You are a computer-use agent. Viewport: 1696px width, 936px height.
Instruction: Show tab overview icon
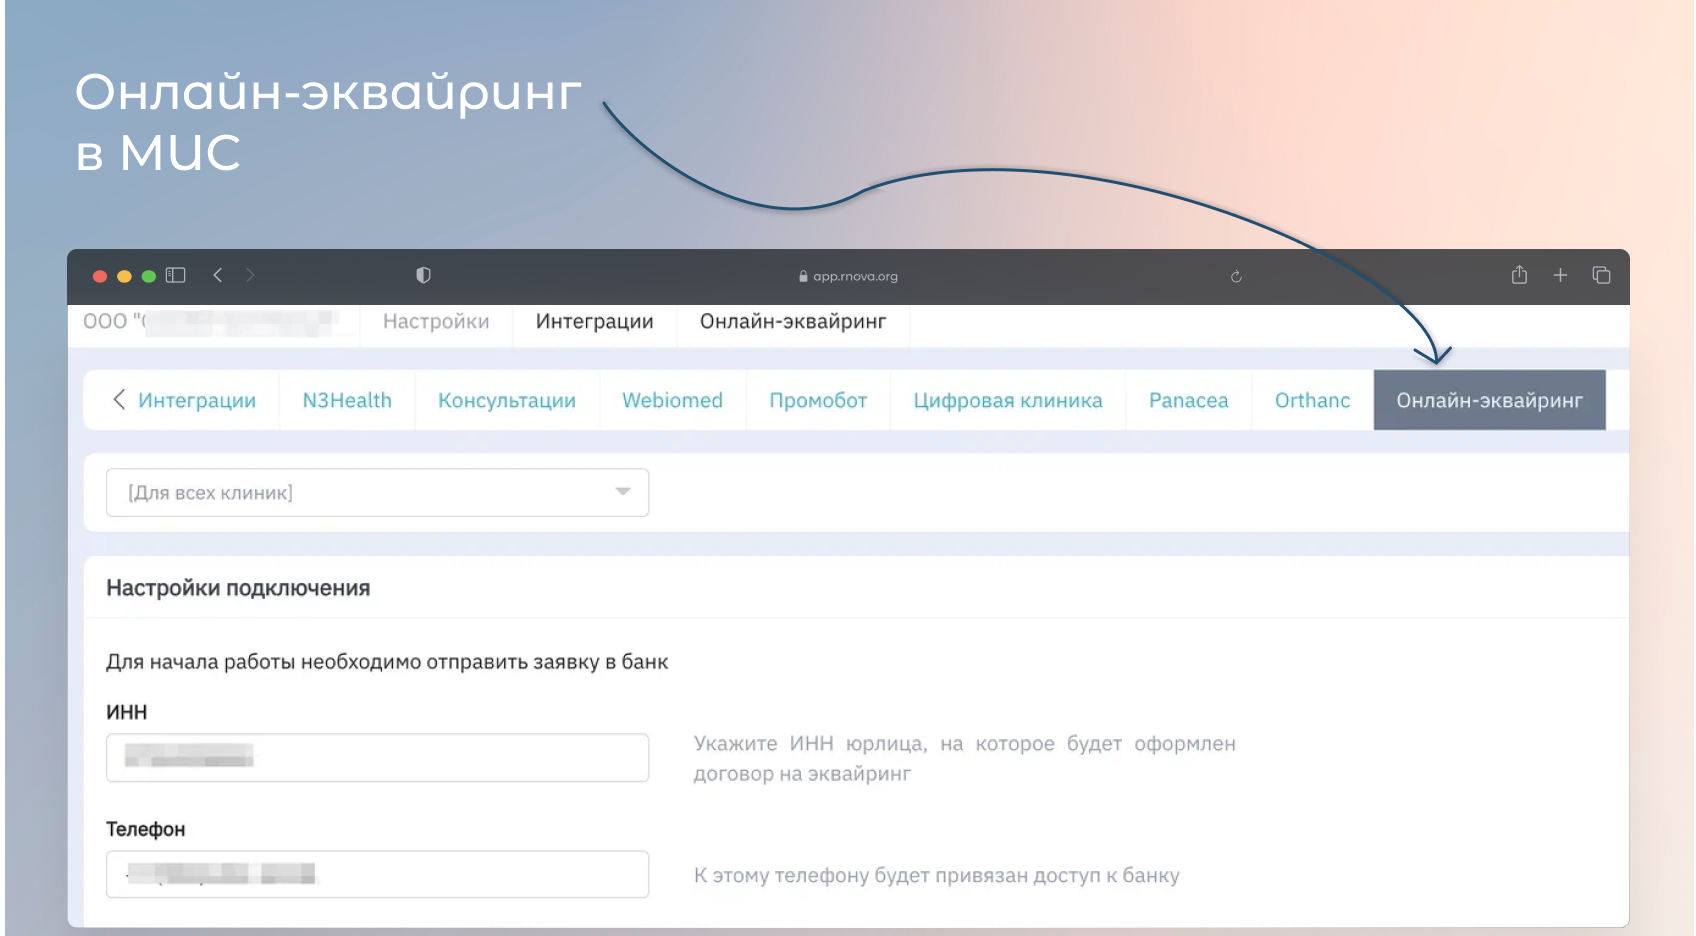coord(1601,275)
